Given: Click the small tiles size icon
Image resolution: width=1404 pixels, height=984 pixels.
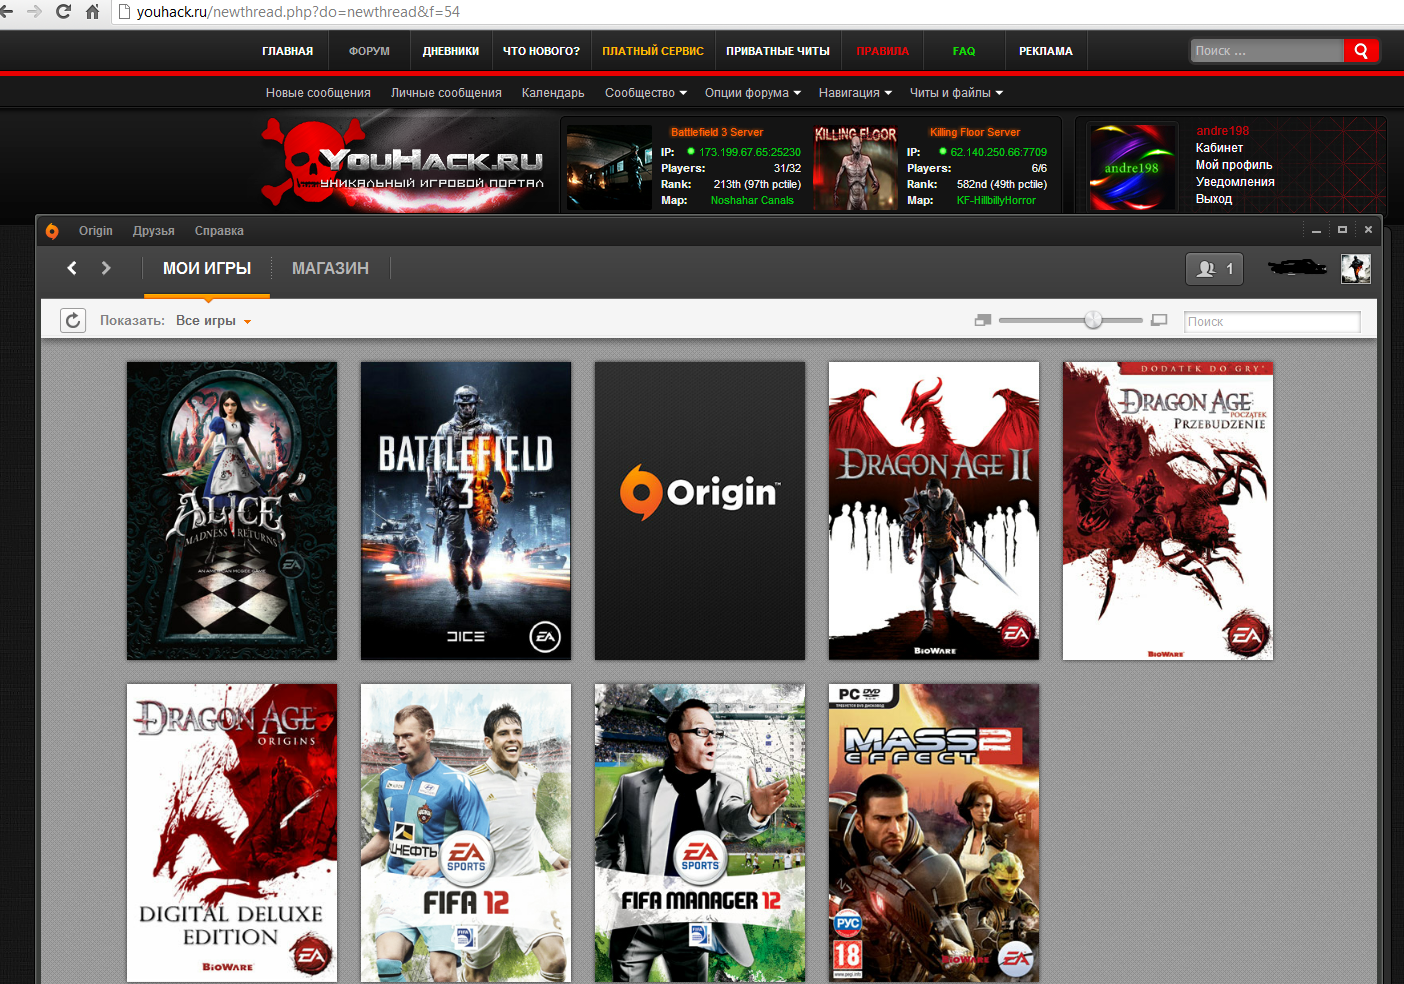Looking at the screenshot, I should [x=983, y=320].
